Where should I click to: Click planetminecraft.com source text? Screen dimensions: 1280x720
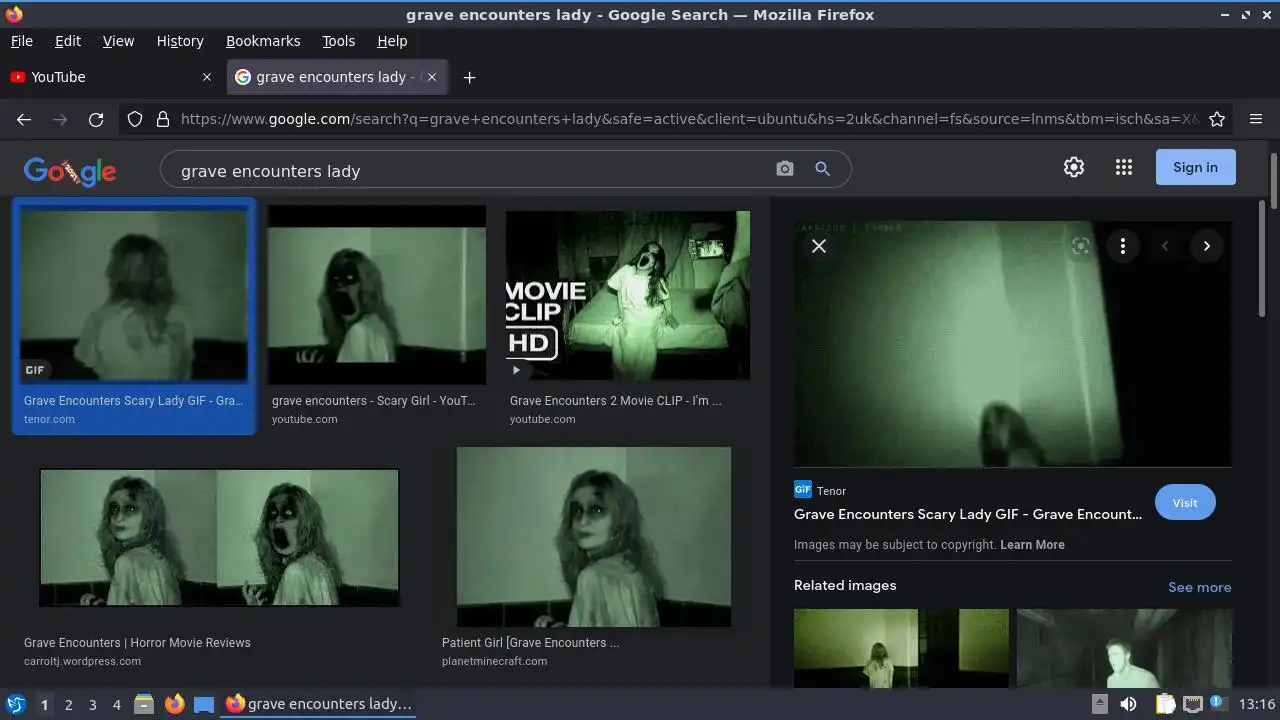pos(495,661)
